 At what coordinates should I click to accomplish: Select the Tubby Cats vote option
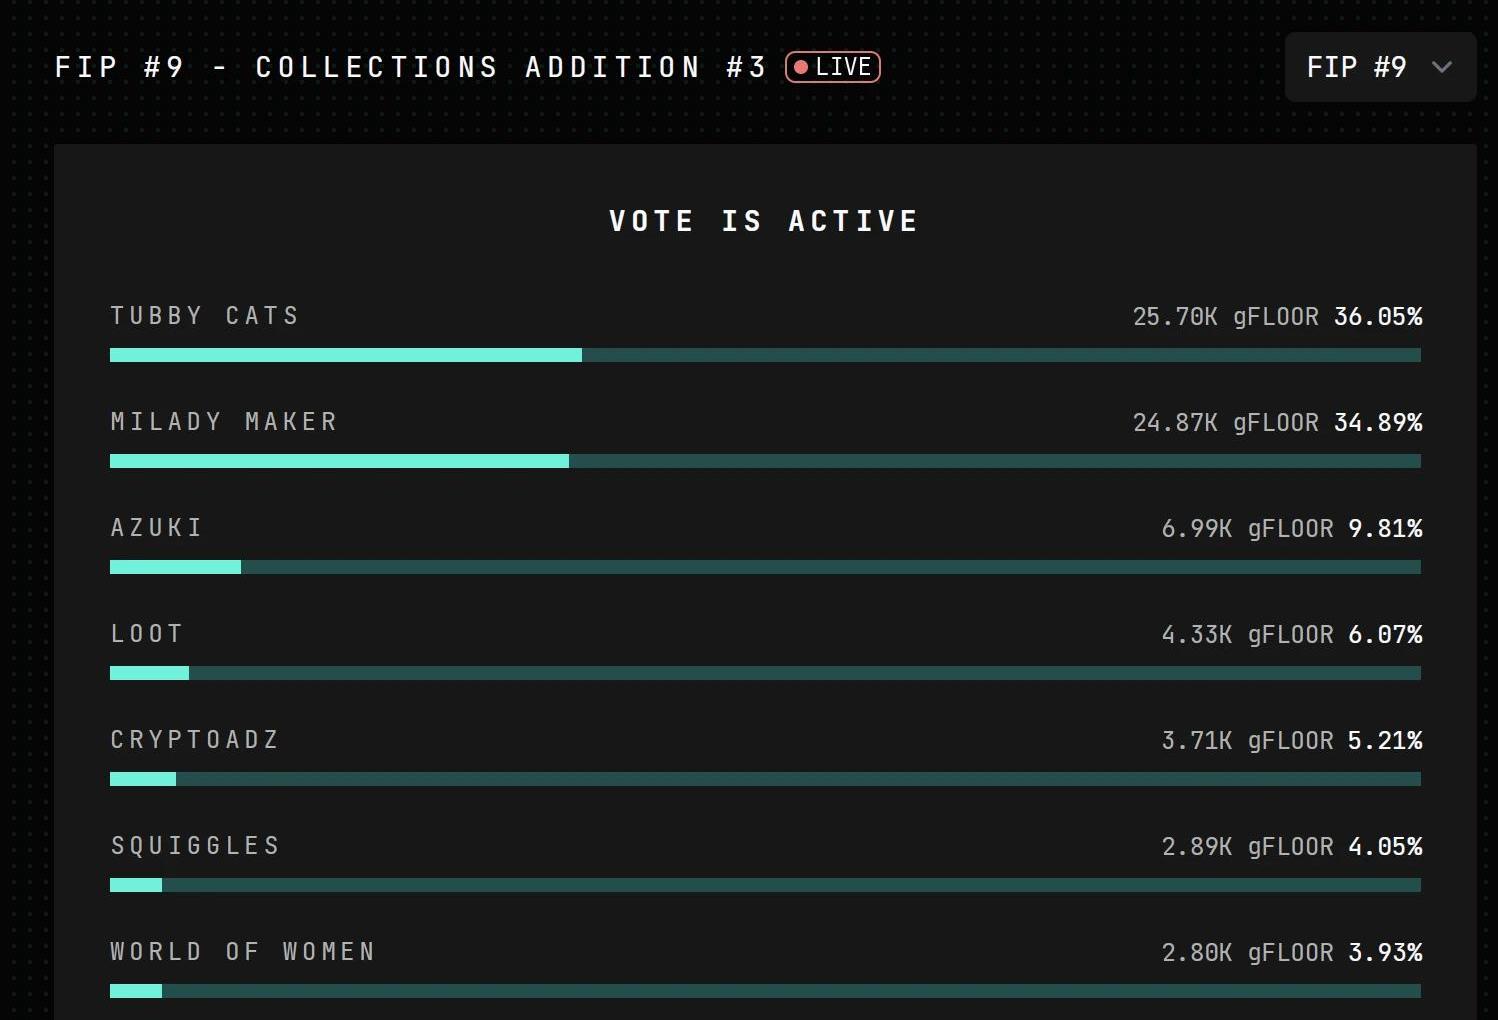click(x=205, y=316)
